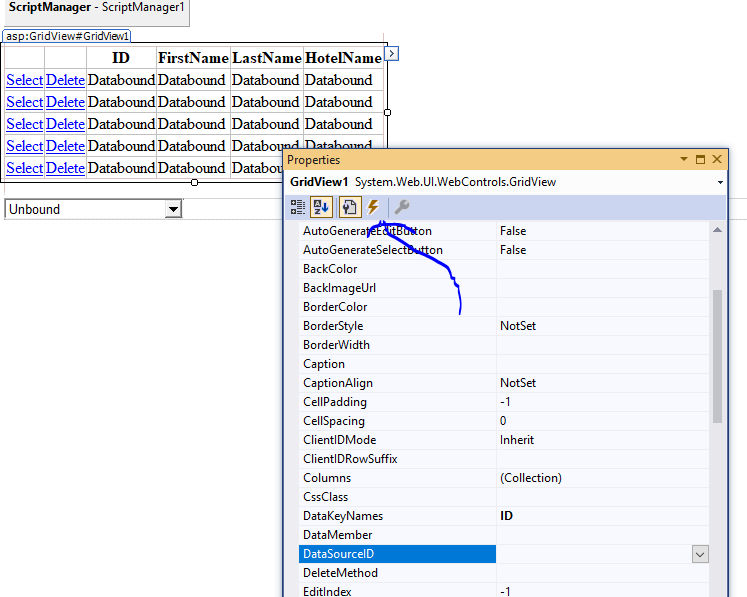Select the Caption property

(397, 364)
